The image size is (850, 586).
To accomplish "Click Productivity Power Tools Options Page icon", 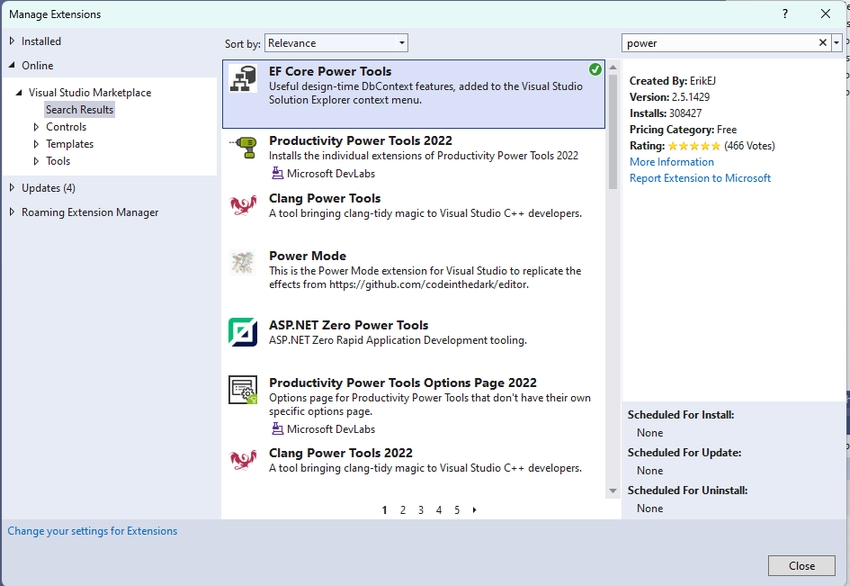I will pyautogui.click(x=243, y=390).
